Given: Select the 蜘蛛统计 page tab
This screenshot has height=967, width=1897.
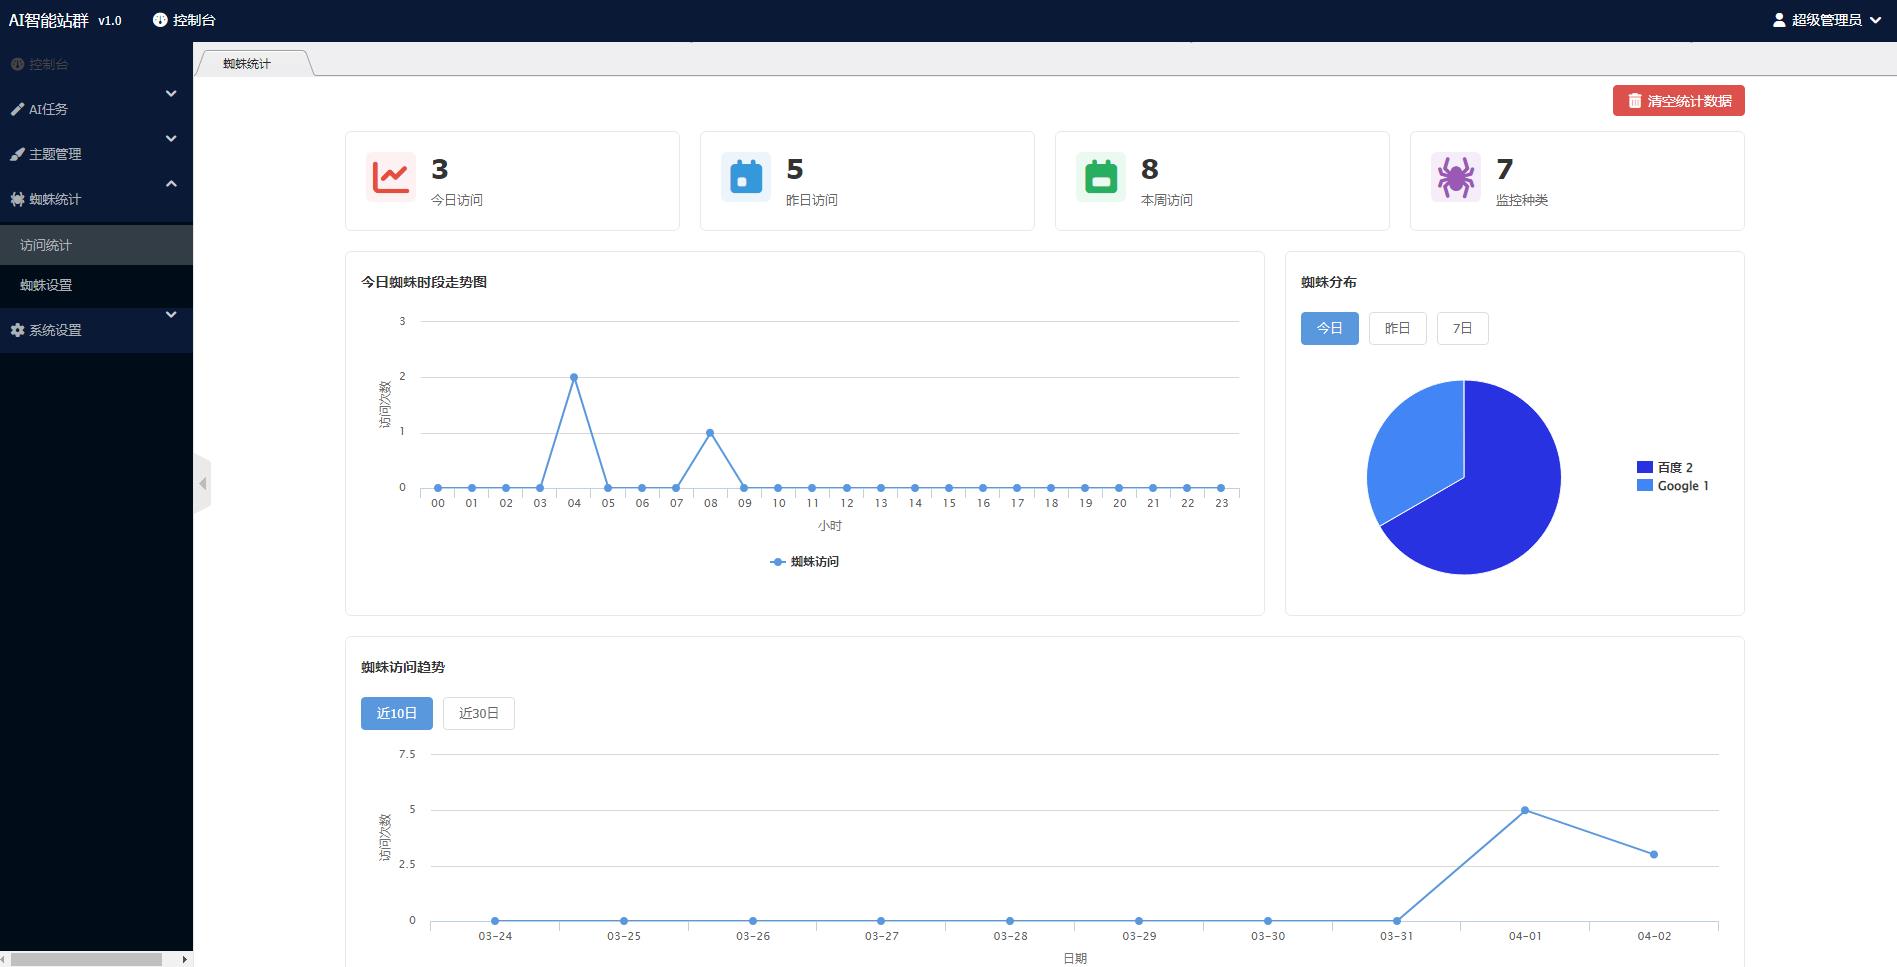Looking at the screenshot, I should (x=247, y=63).
